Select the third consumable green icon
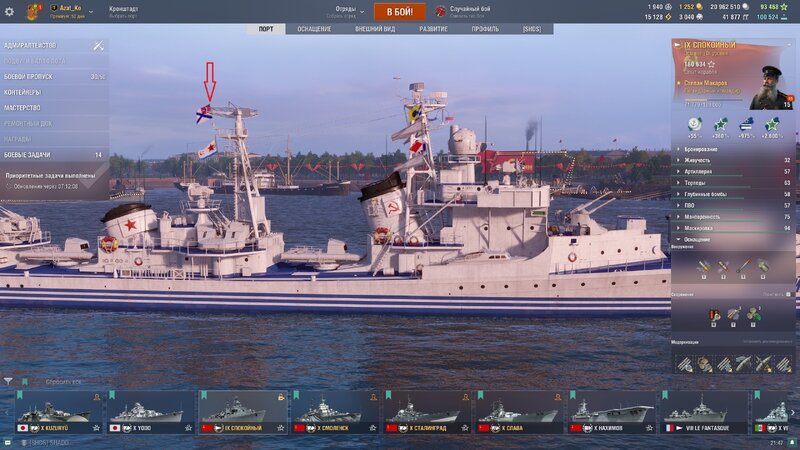The height and width of the screenshot is (450, 800). pos(753,316)
